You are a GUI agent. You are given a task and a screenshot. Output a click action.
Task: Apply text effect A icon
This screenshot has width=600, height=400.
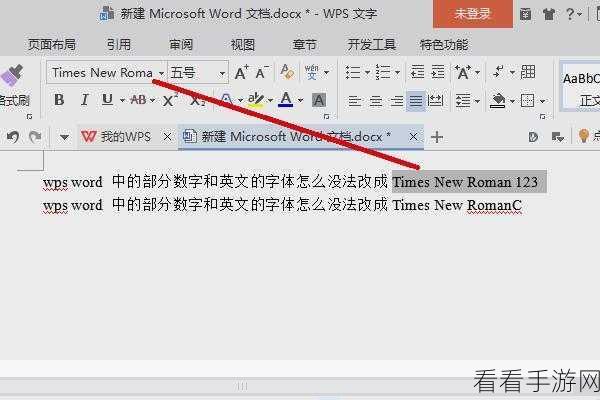pyautogui.click(x=227, y=100)
